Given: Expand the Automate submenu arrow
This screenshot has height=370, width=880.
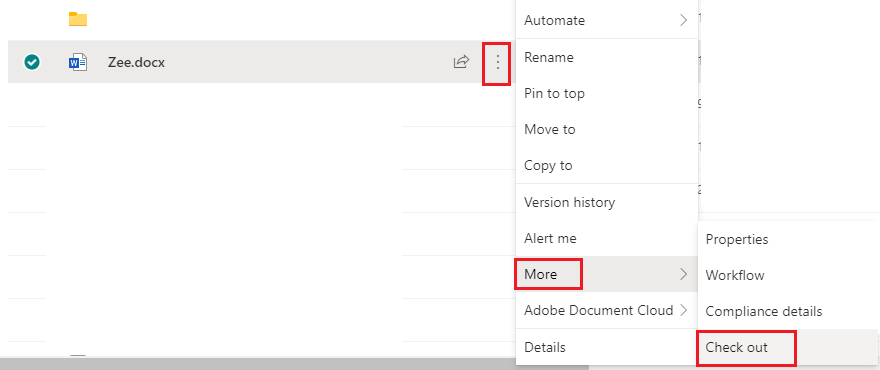Looking at the screenshot, I should click(683, 20).
